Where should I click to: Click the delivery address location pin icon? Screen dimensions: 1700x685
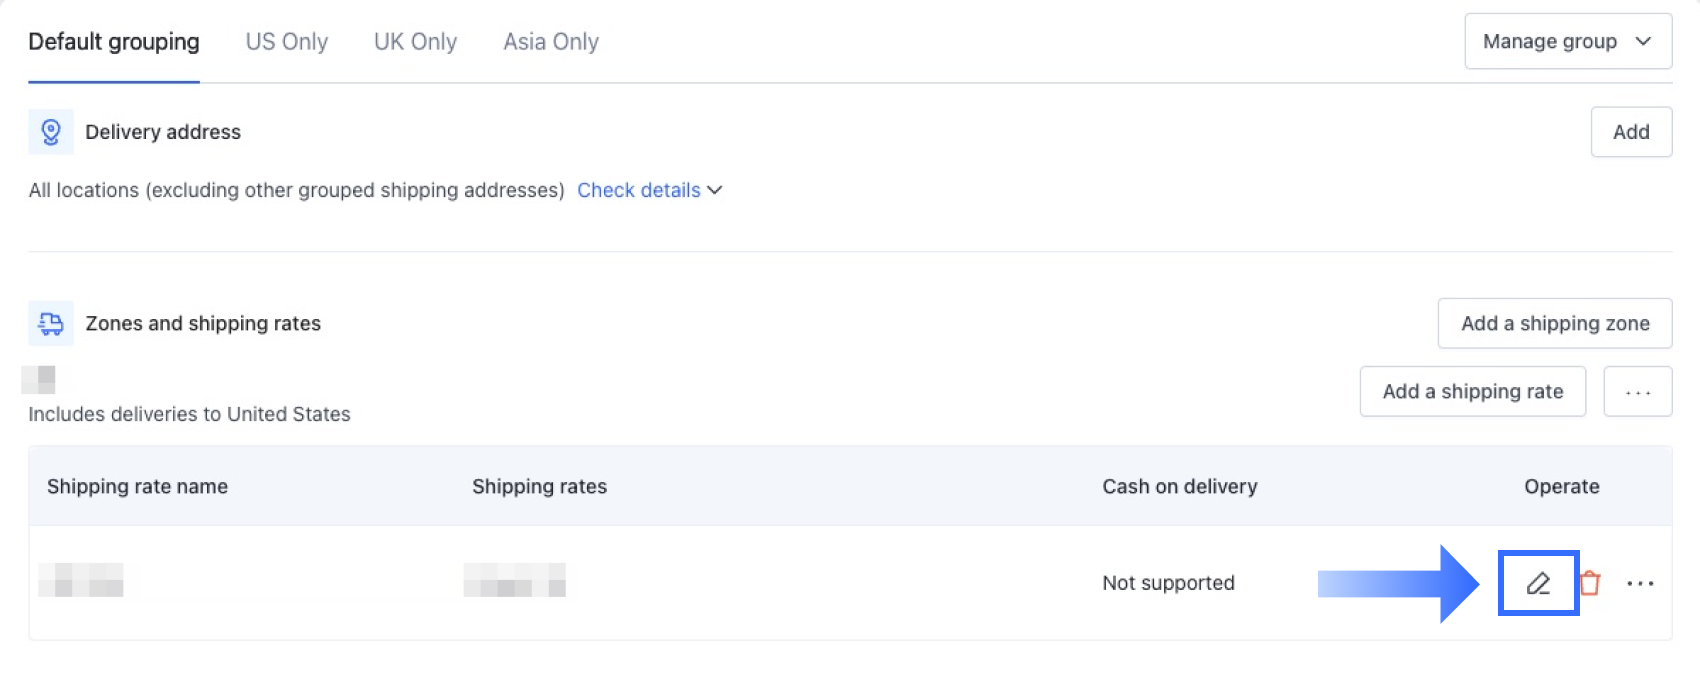tap(51, 132)
